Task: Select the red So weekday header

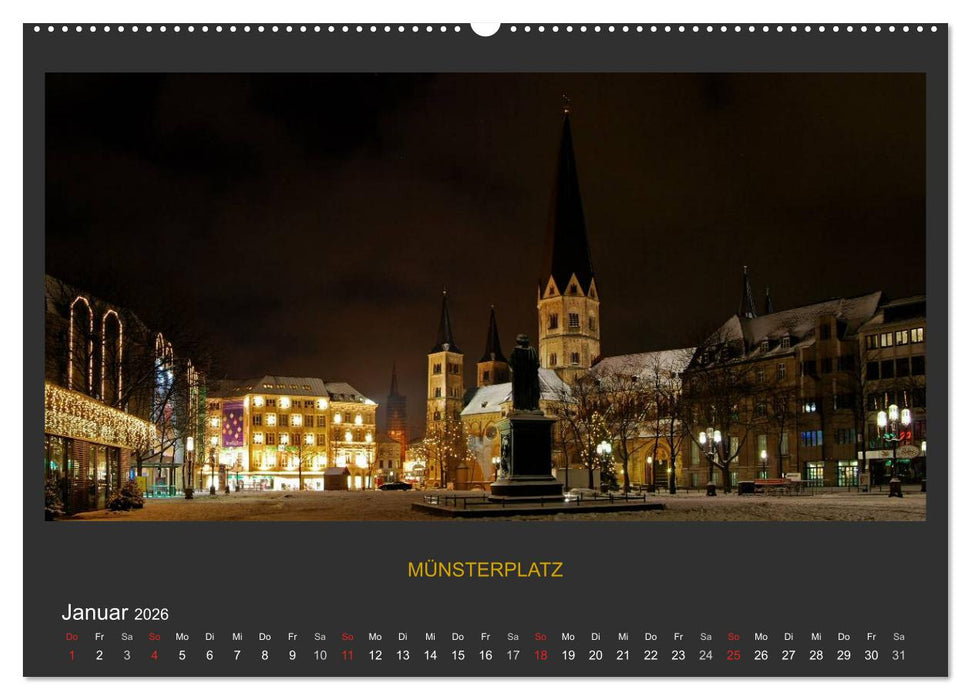Action: (x=156, y=636)
